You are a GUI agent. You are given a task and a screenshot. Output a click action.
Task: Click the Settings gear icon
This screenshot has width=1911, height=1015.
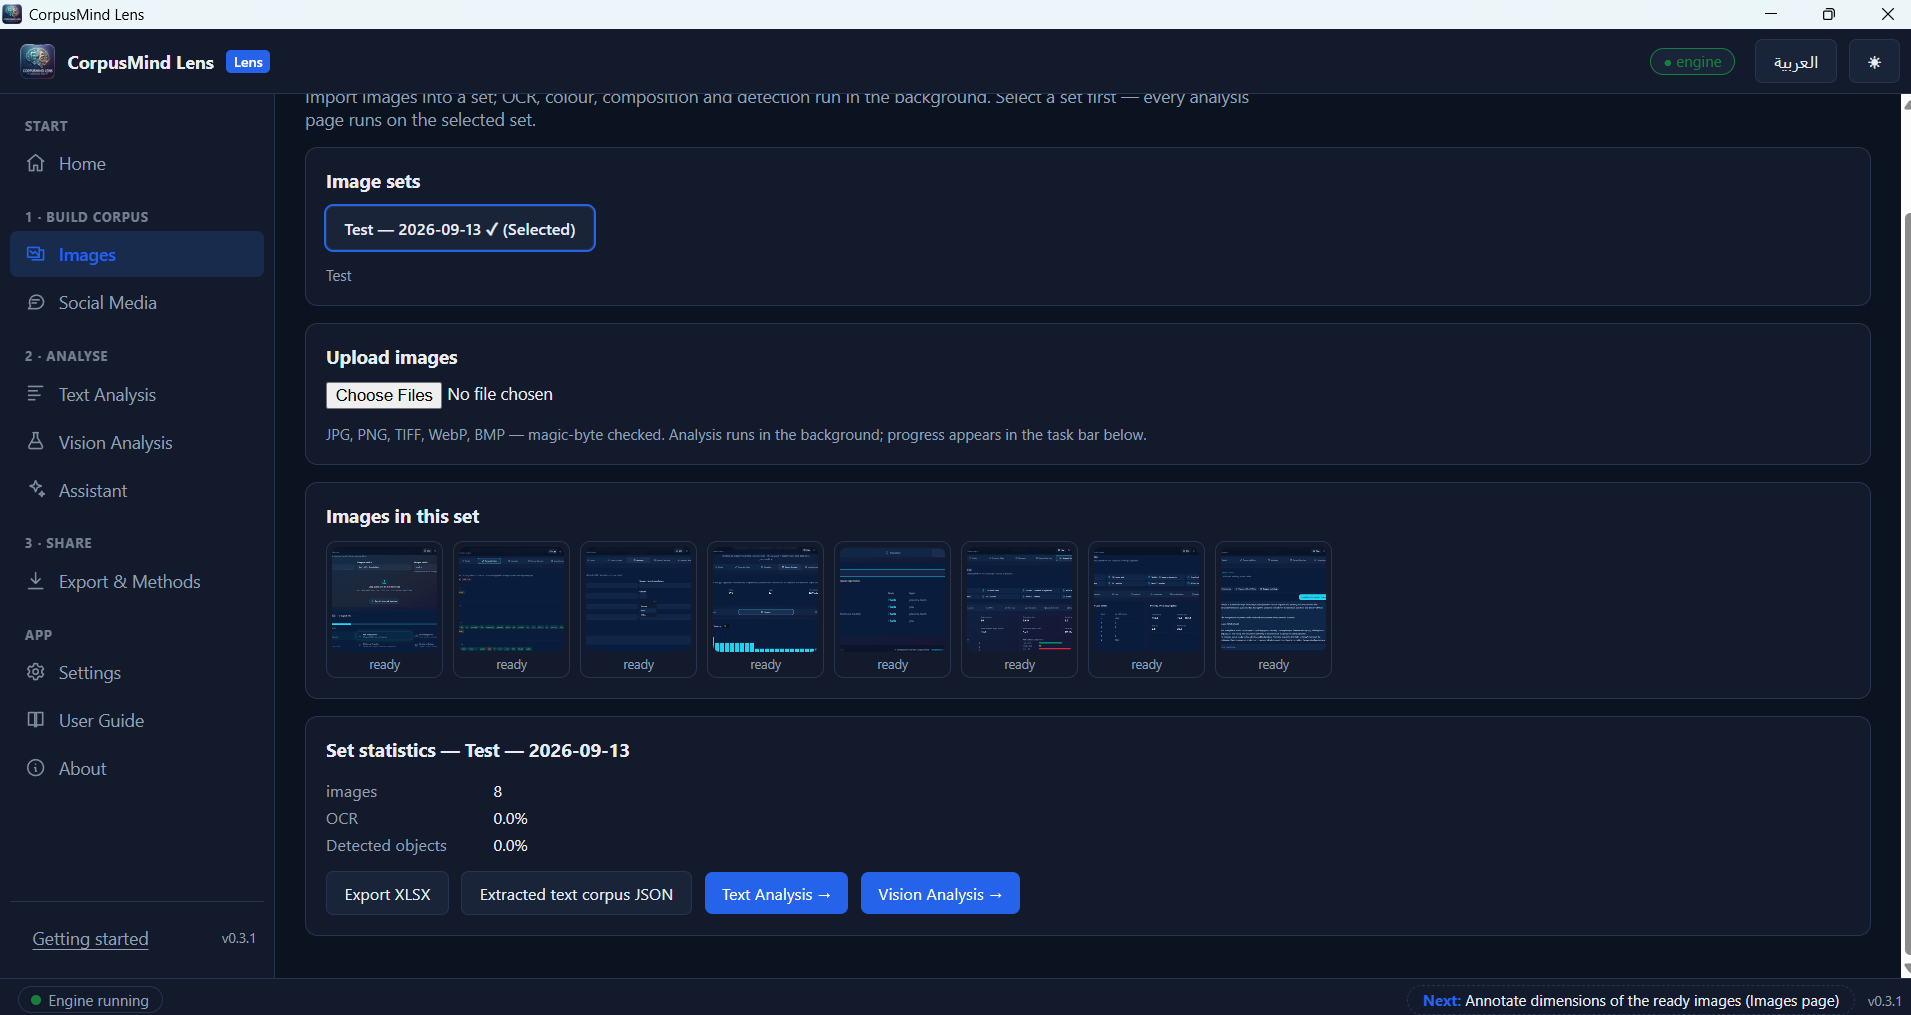[x=36, y=672]
